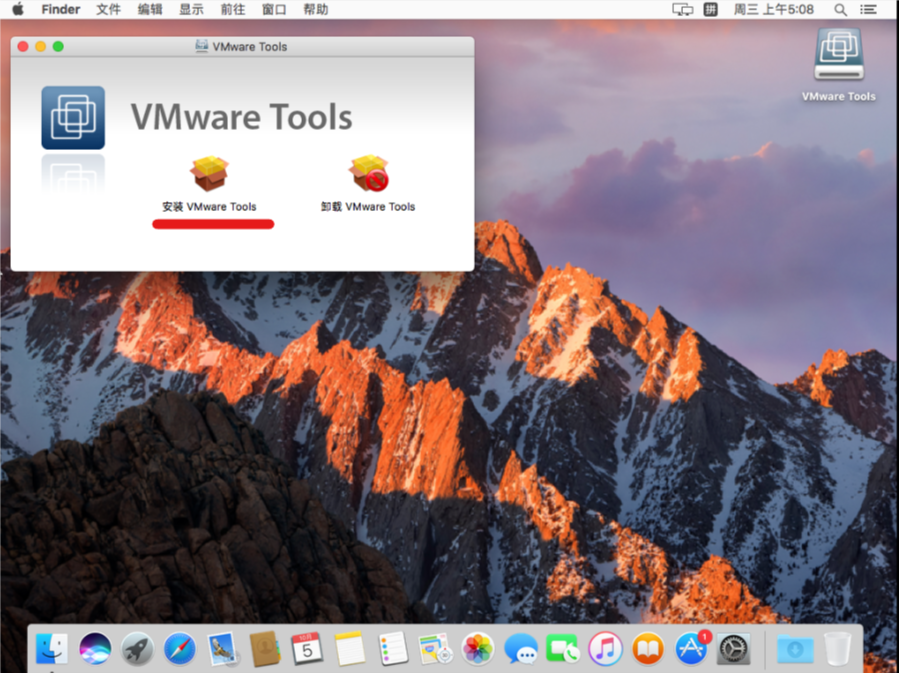Click the 安装 VMware Tools label
This screenshot has height=673, width=899.
(x=209, y=207)
